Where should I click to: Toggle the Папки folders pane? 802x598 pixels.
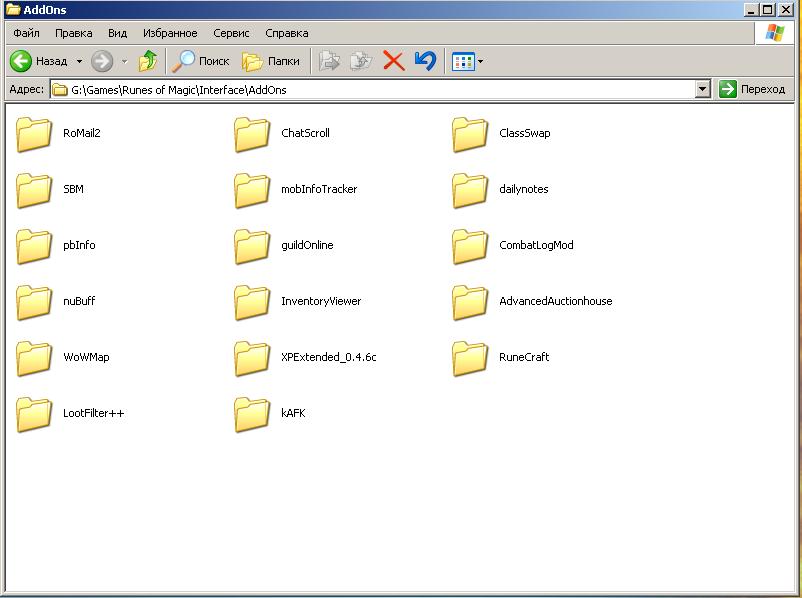(271, 61)
